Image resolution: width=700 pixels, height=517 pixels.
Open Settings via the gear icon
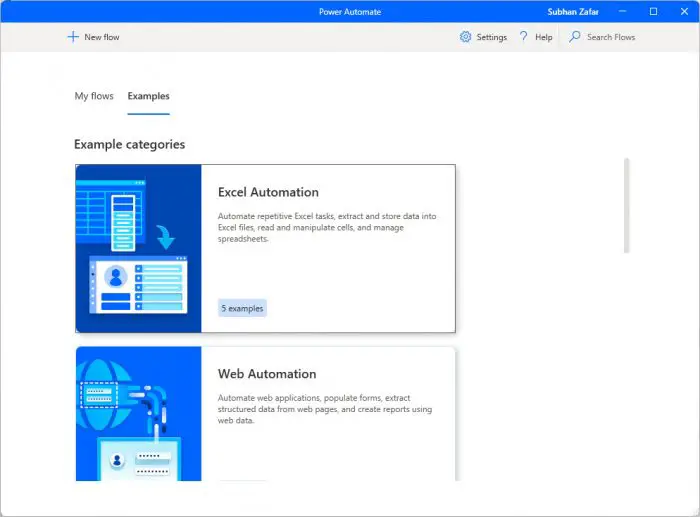(465, 37)
